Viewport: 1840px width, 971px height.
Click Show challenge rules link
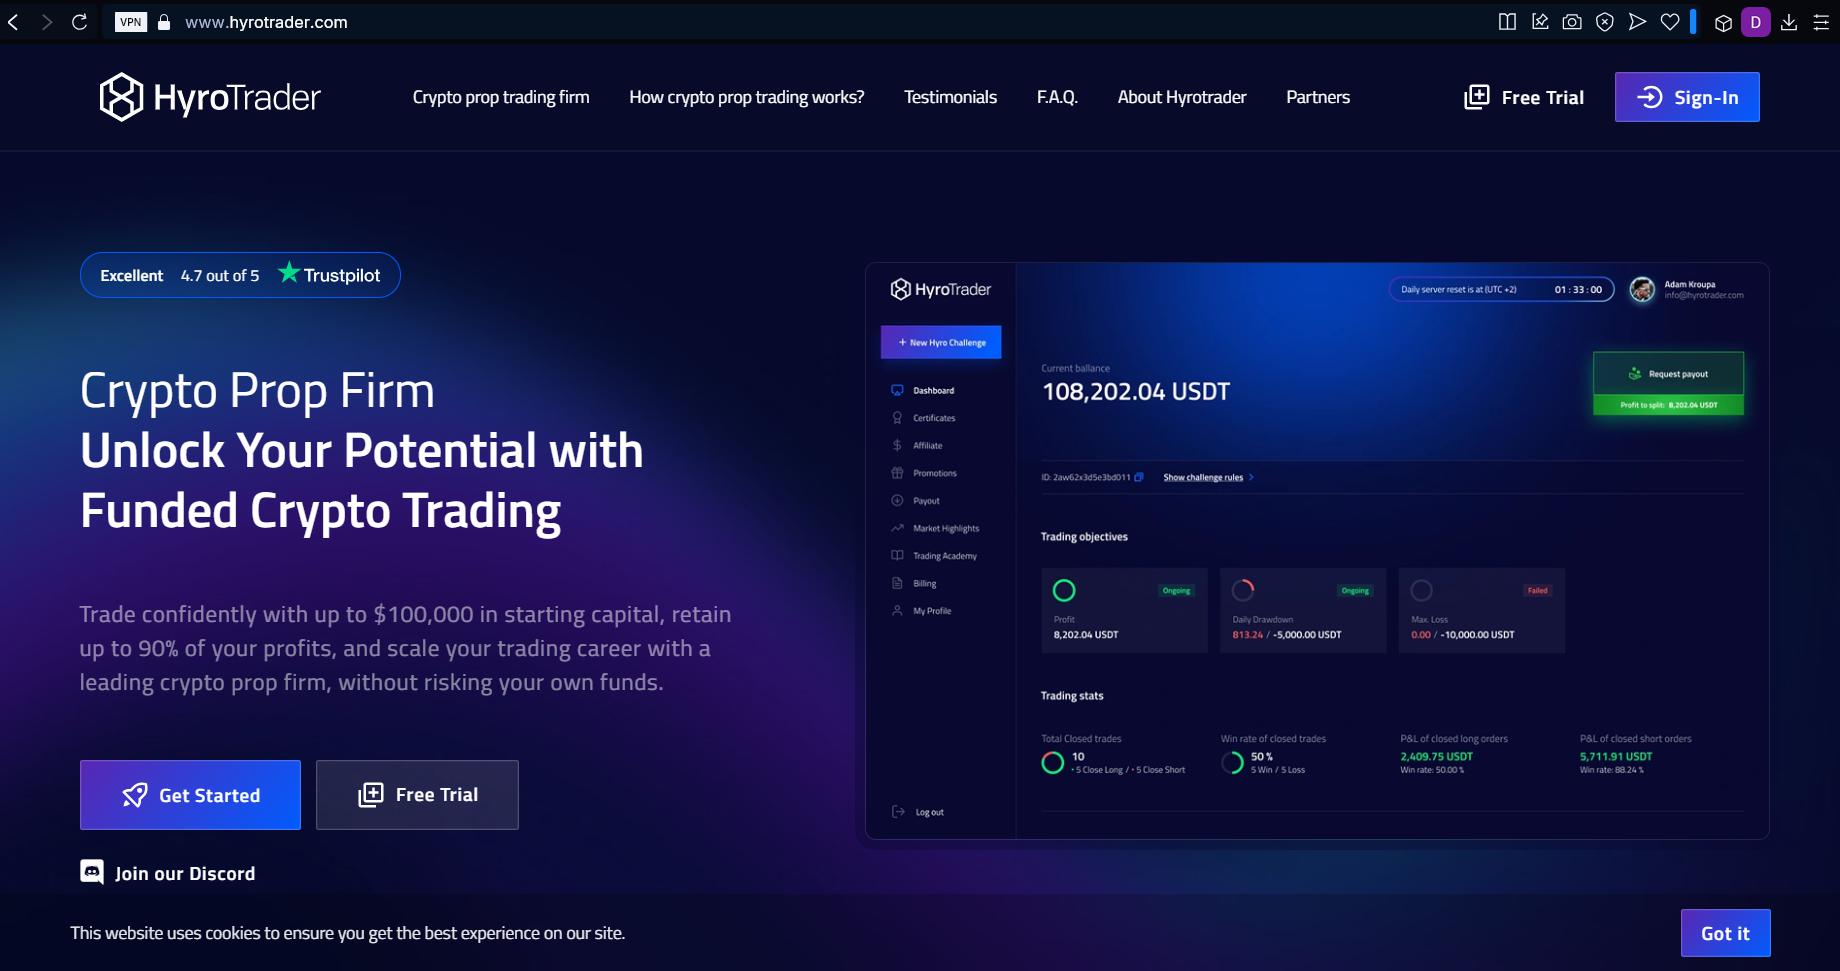tap(1208, 477)
